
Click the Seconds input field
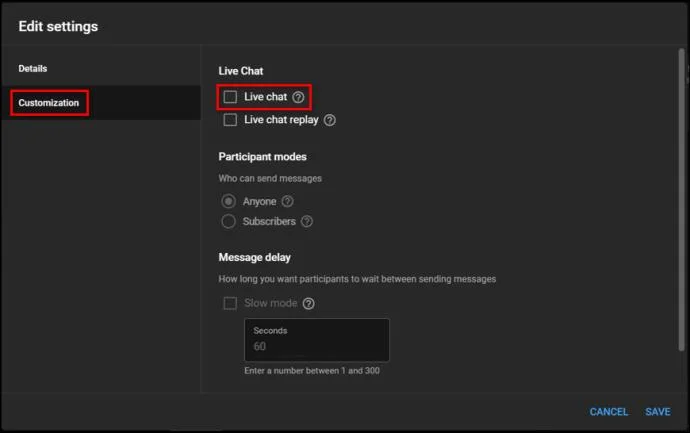tap(317, 340)
